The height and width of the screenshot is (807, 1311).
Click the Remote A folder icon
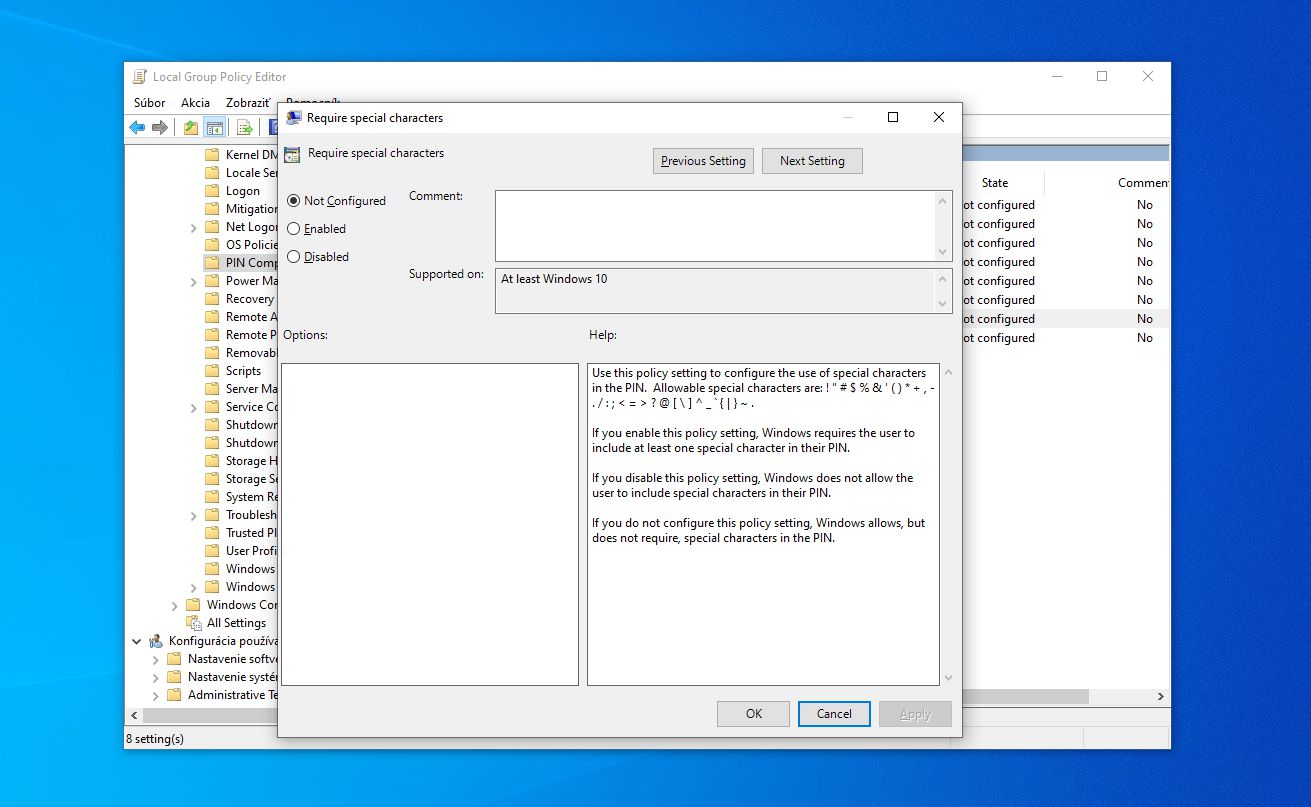[x=211, y=317]
